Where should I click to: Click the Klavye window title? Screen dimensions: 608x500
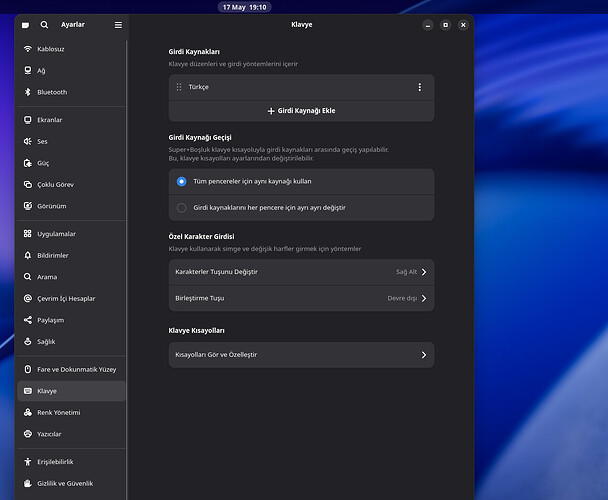pyautogui.click(x=302, y=24)
